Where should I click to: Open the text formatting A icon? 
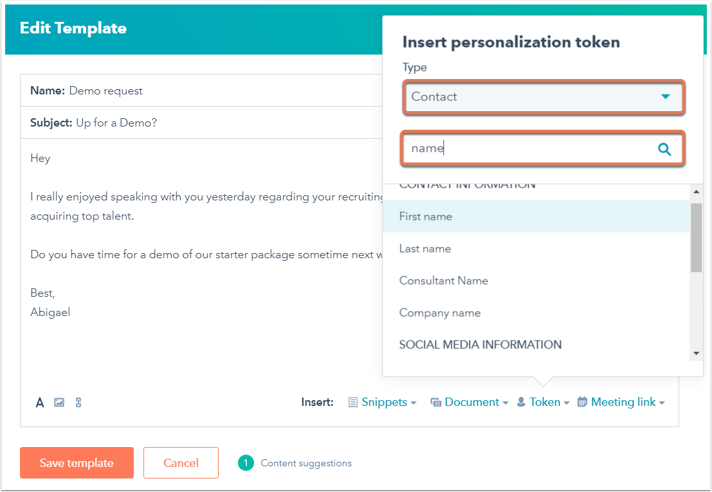coord(40,403)
